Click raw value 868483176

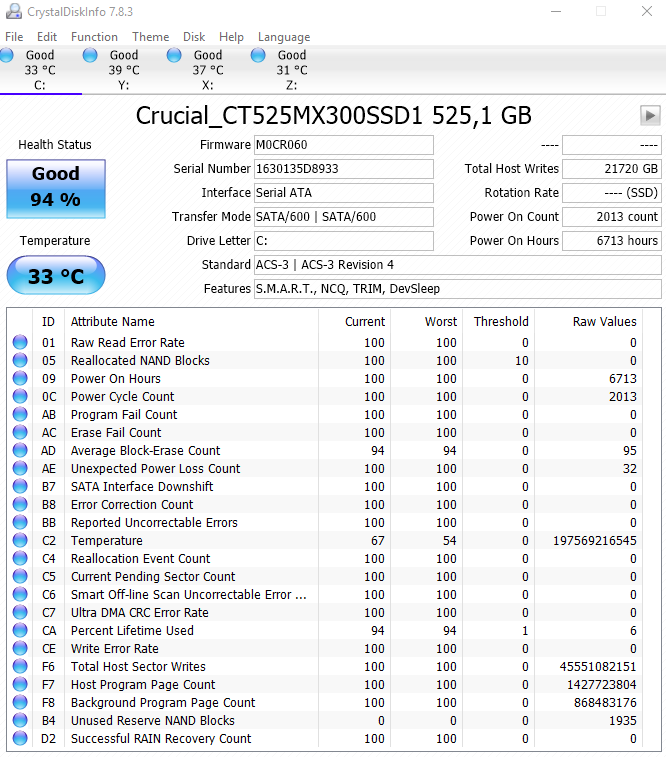pyautogui.click(x=605, y=702)
